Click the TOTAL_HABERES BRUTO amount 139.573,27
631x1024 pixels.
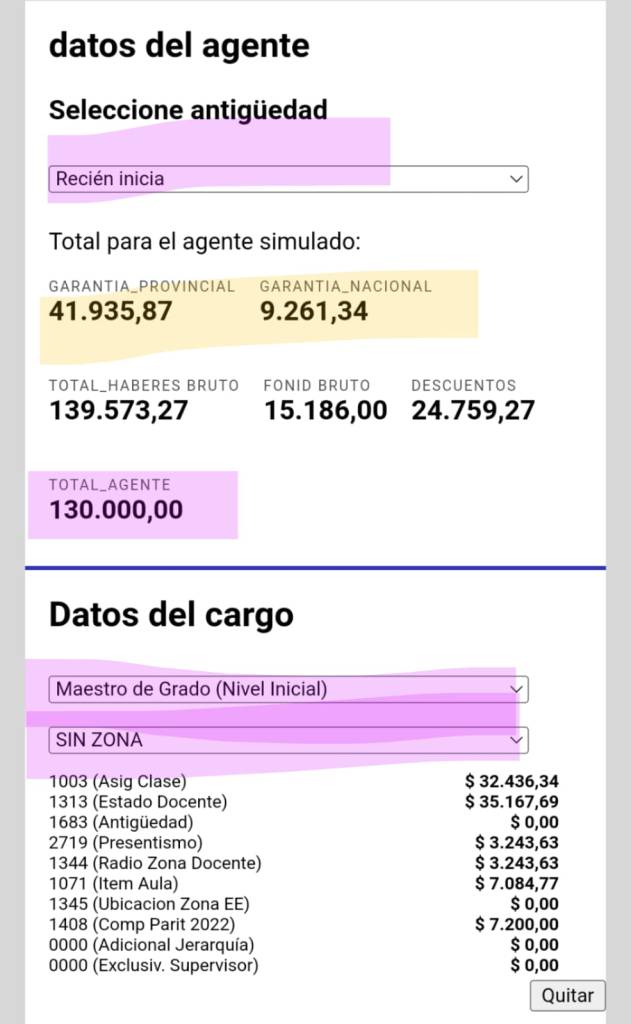[x=118, y=410]
